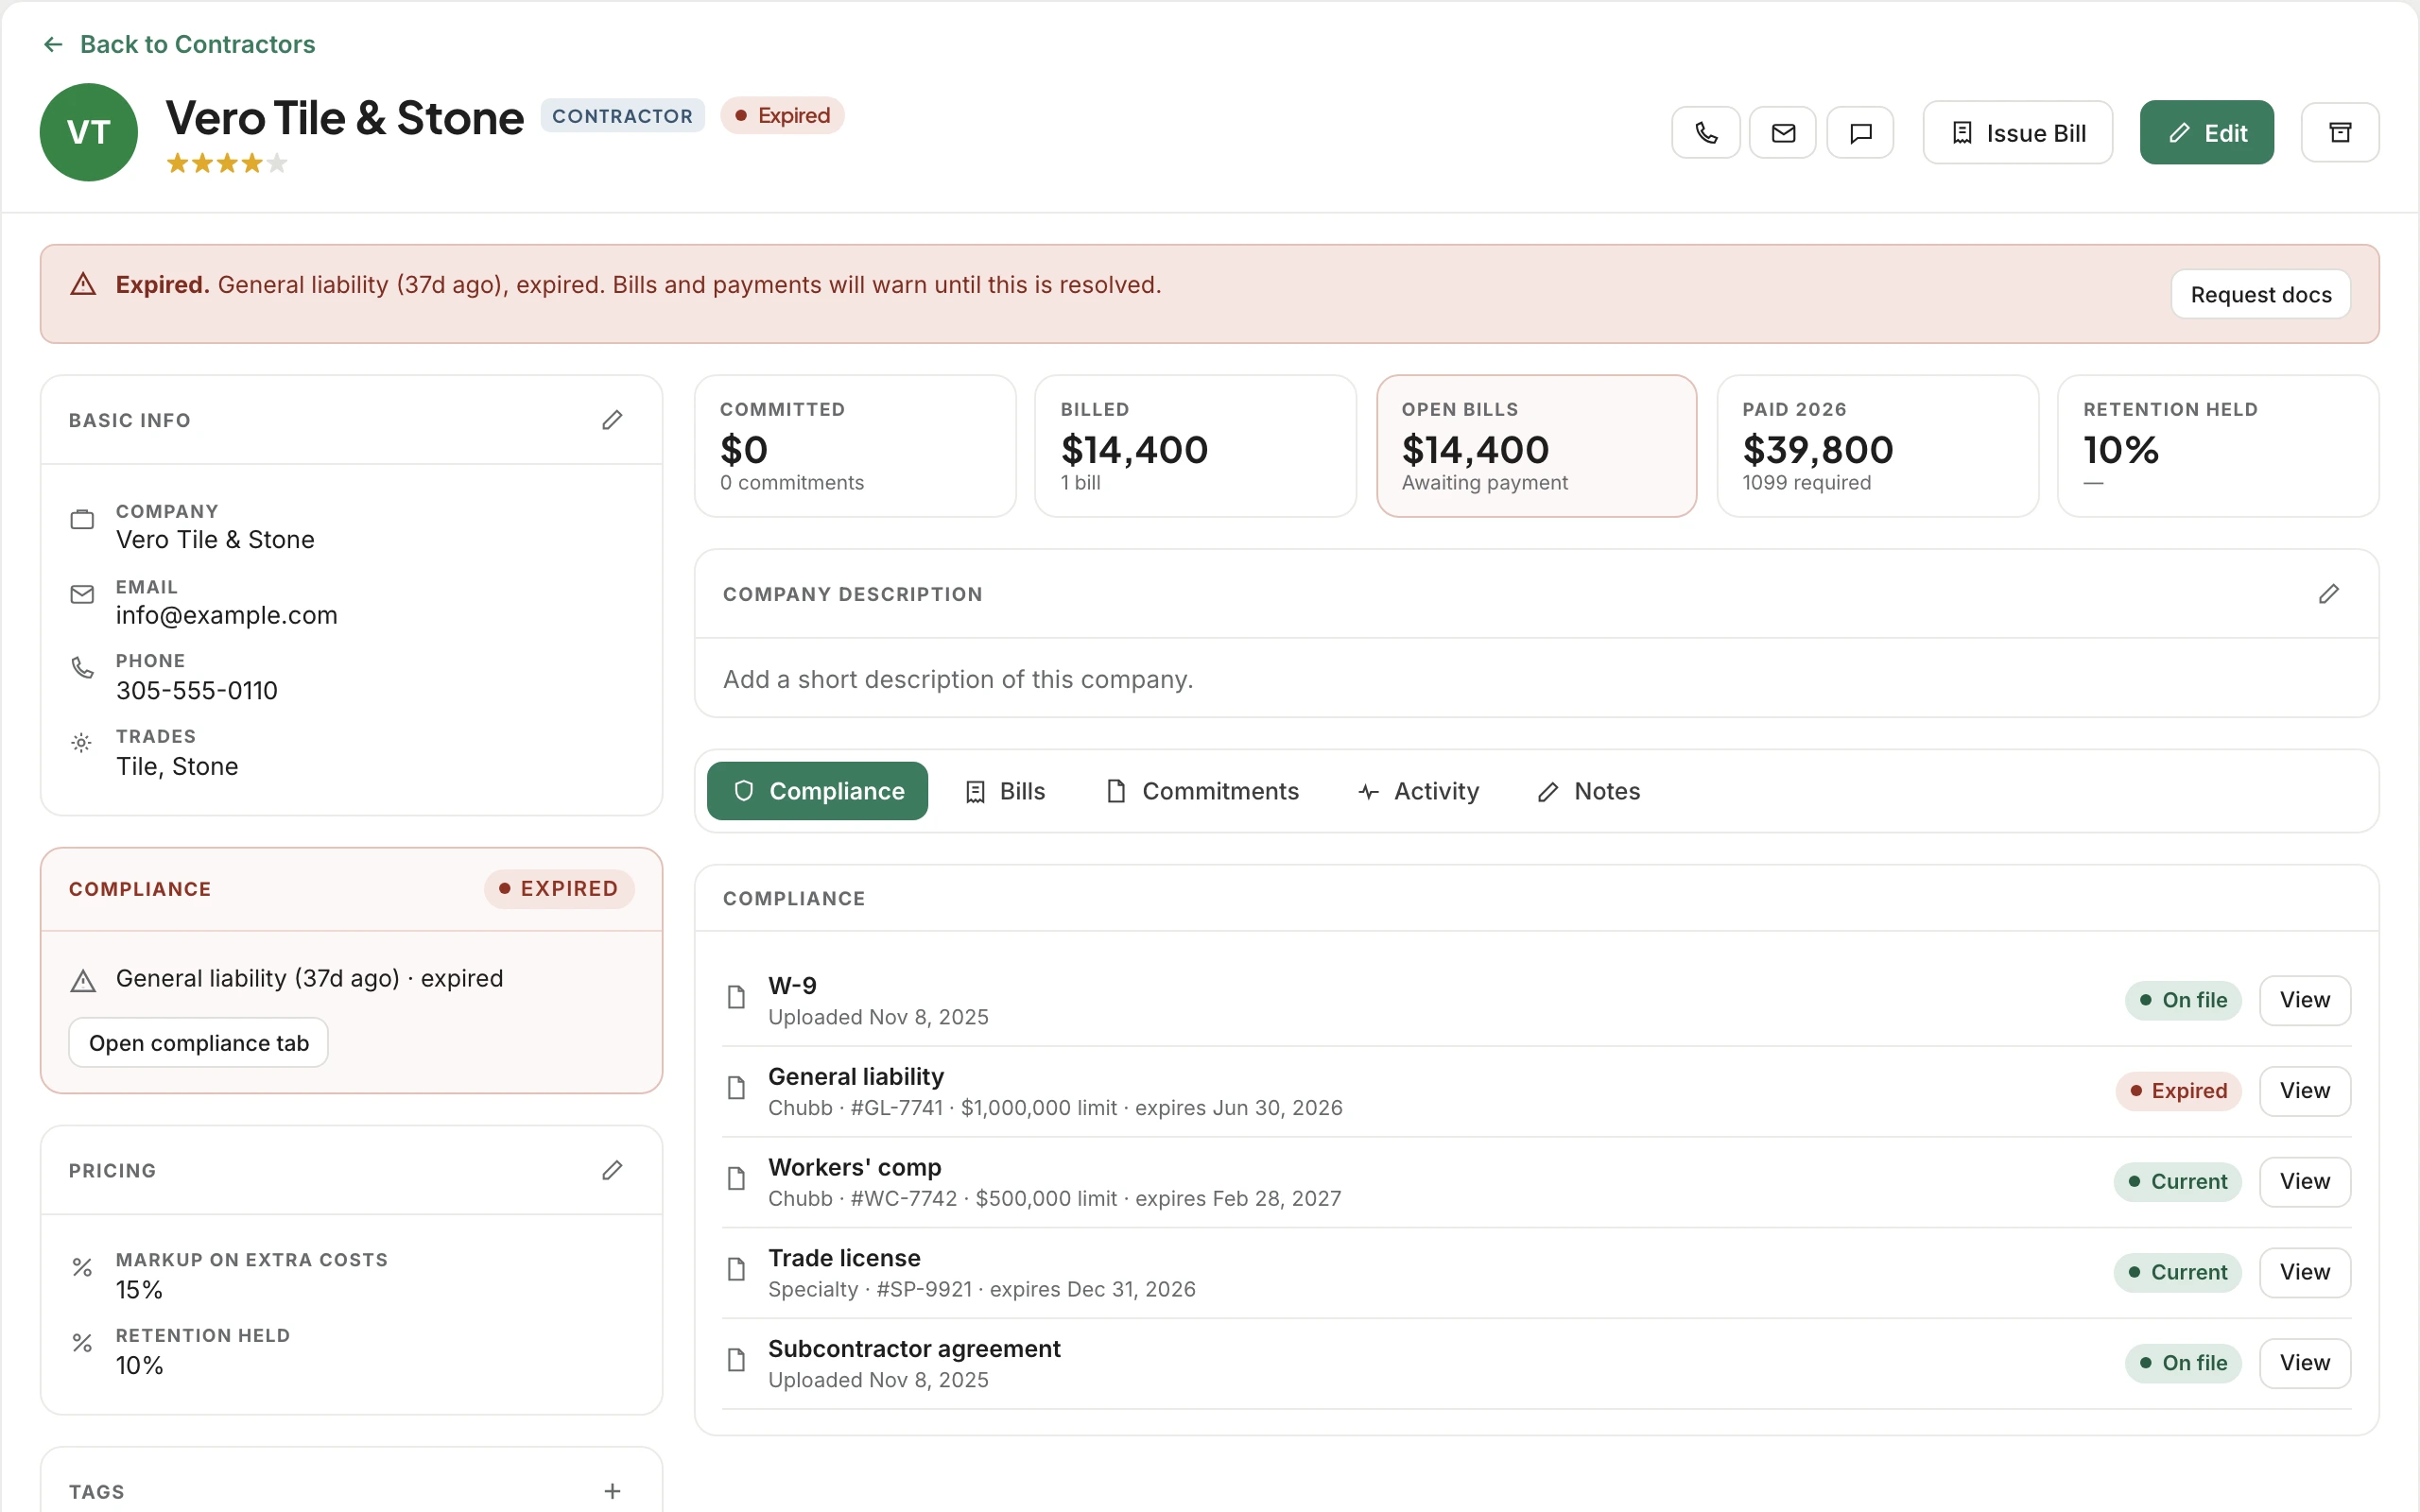The height and width of the screenshot is (1512, 2420).
Task: Switch to the Compliance tab
Action: tap(817, 791)
